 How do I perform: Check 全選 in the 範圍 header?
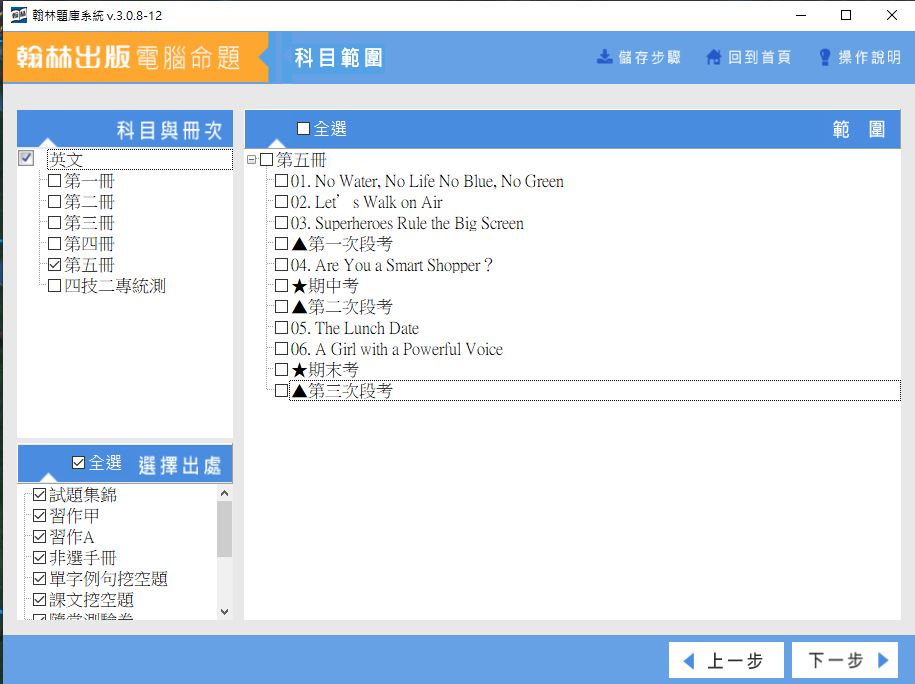(x=303, y=128)
